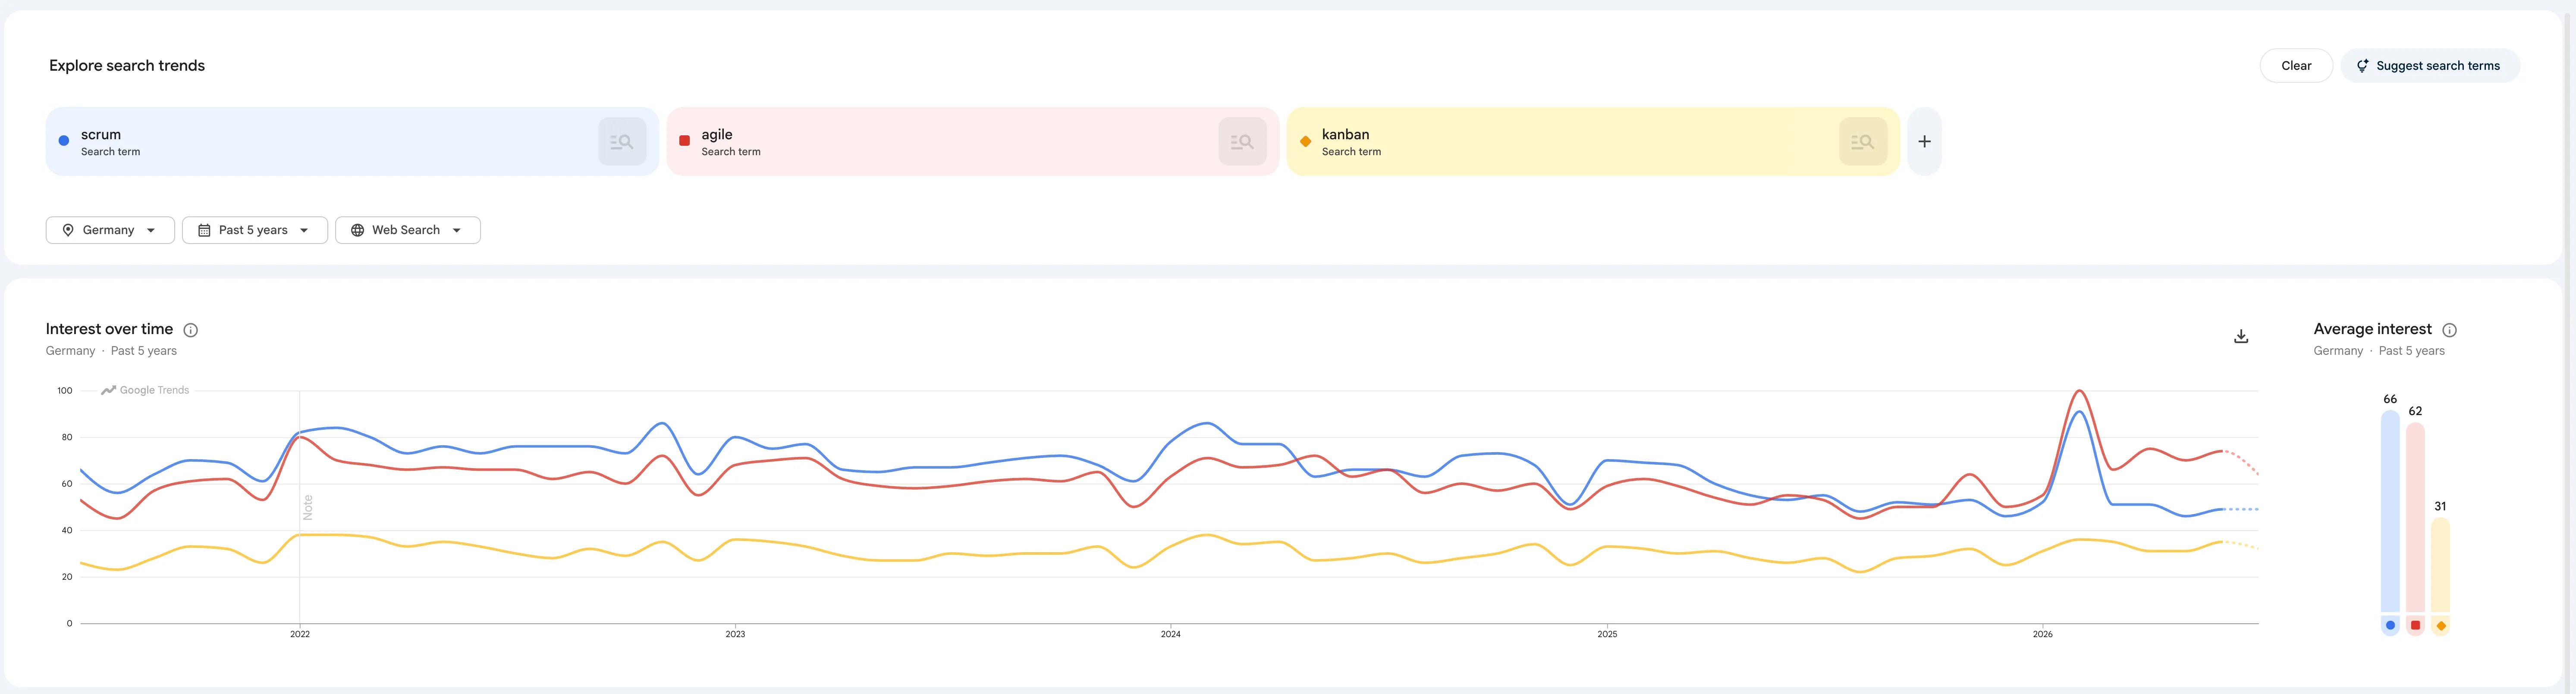Click the 2026 label on the time axis

coord(2043,634)
